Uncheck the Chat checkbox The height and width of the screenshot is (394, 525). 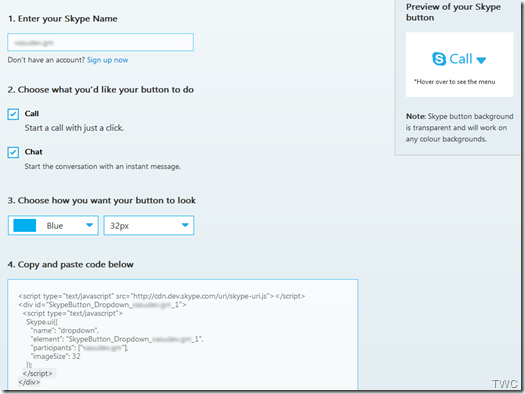[13, 152]
